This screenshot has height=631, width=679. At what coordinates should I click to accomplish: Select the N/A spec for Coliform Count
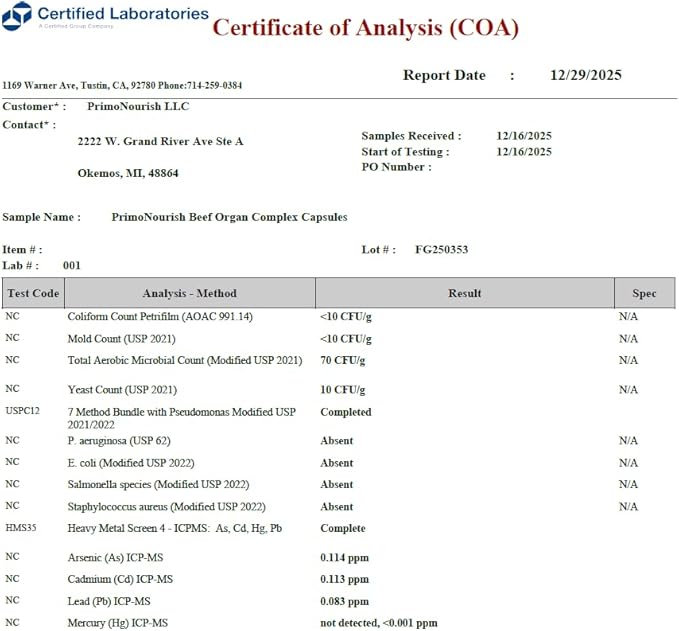click(x=628, y=317)
